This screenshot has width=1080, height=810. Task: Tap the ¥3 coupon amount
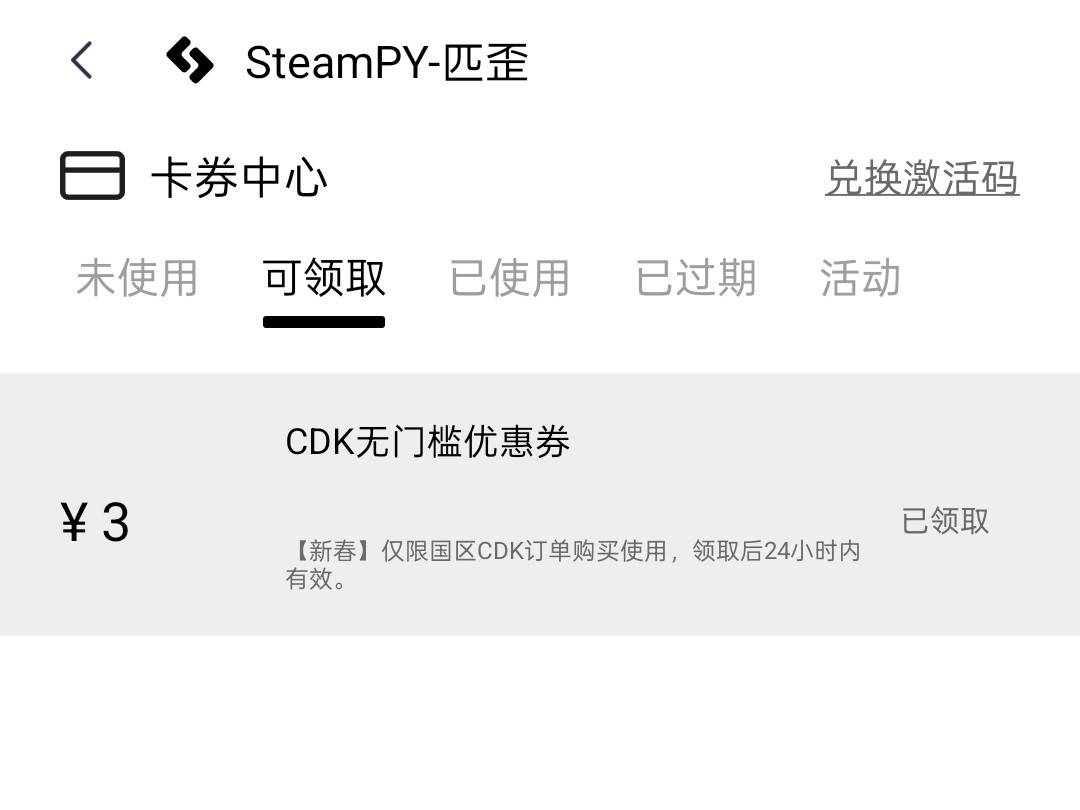tap(95, 522)
